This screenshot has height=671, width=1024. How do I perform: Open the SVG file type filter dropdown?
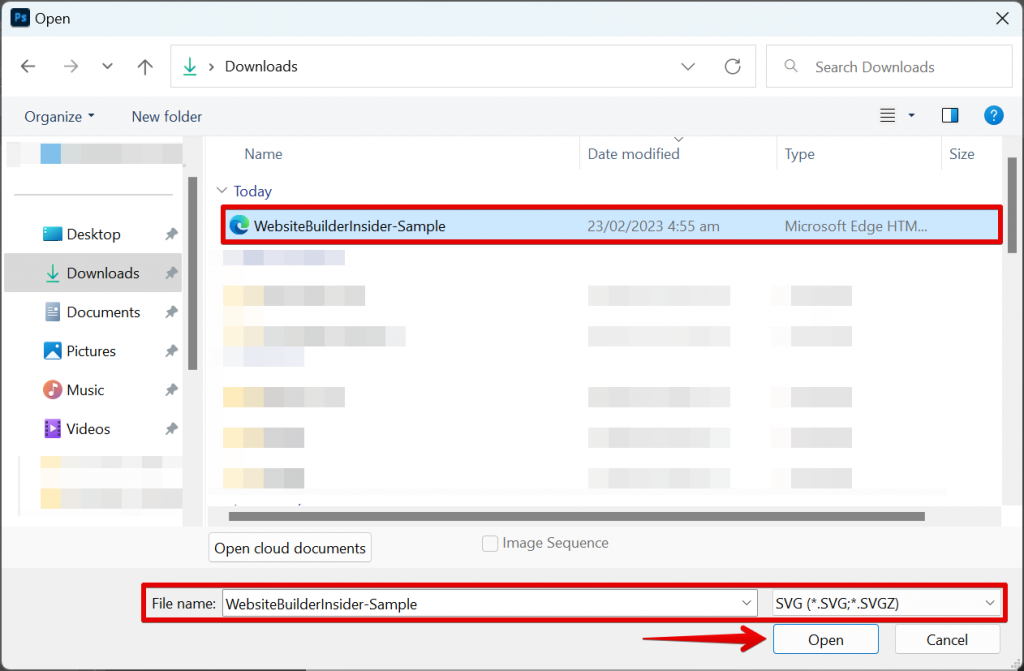tap(886, 603)
